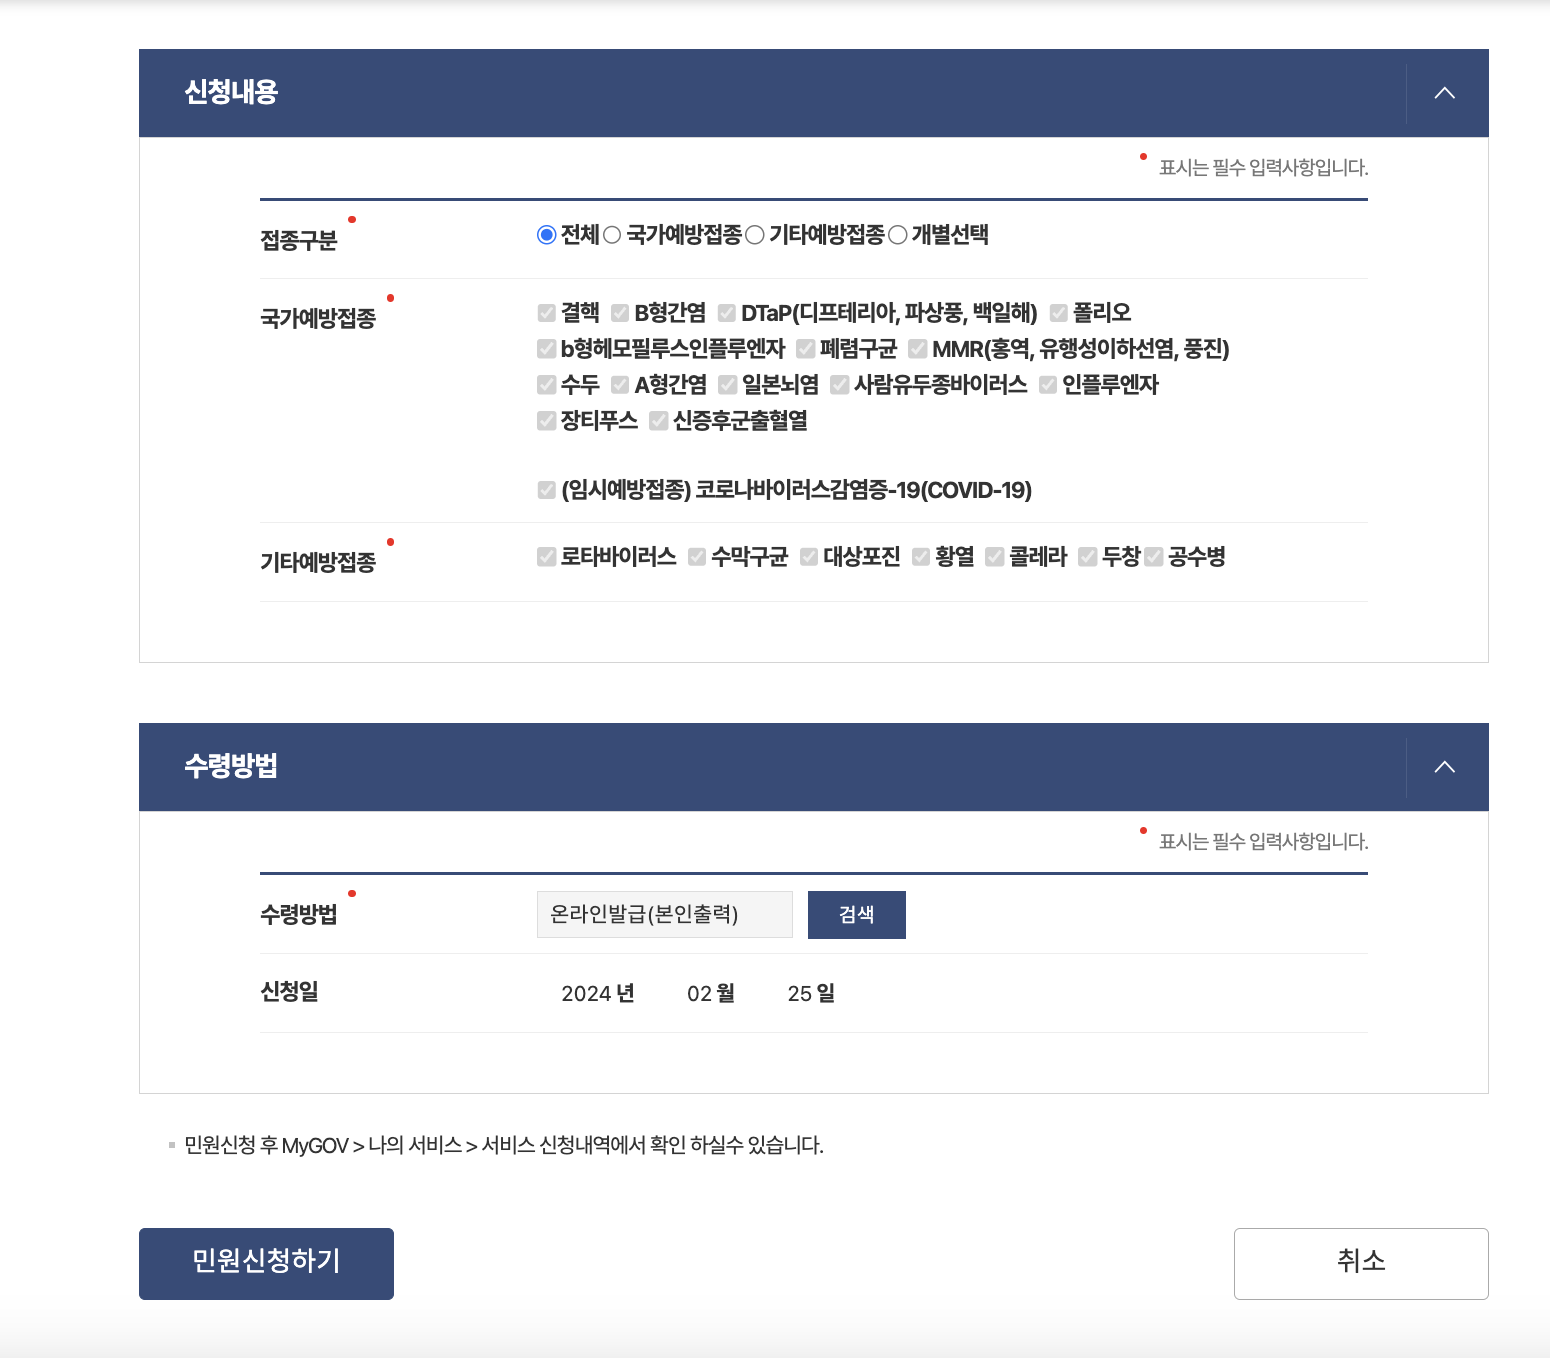Check the 폴리오 vaccination option
This screenshot has height=1358, width=1550.
tap(1058, 312)
